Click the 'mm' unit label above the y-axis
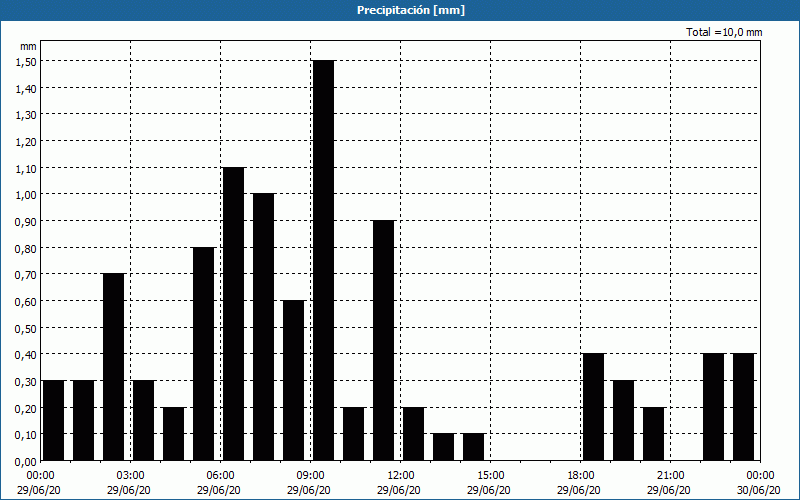Screen dimensions: 800x500 click(x=28, y=46)
